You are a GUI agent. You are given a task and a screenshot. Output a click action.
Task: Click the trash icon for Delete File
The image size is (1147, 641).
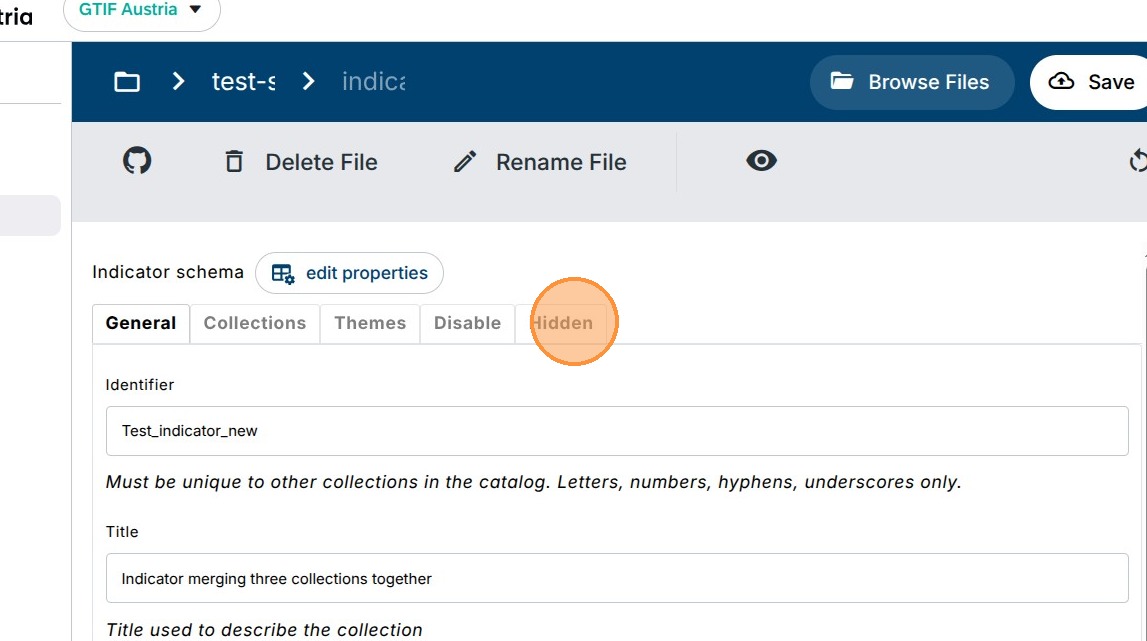(234, 162)
